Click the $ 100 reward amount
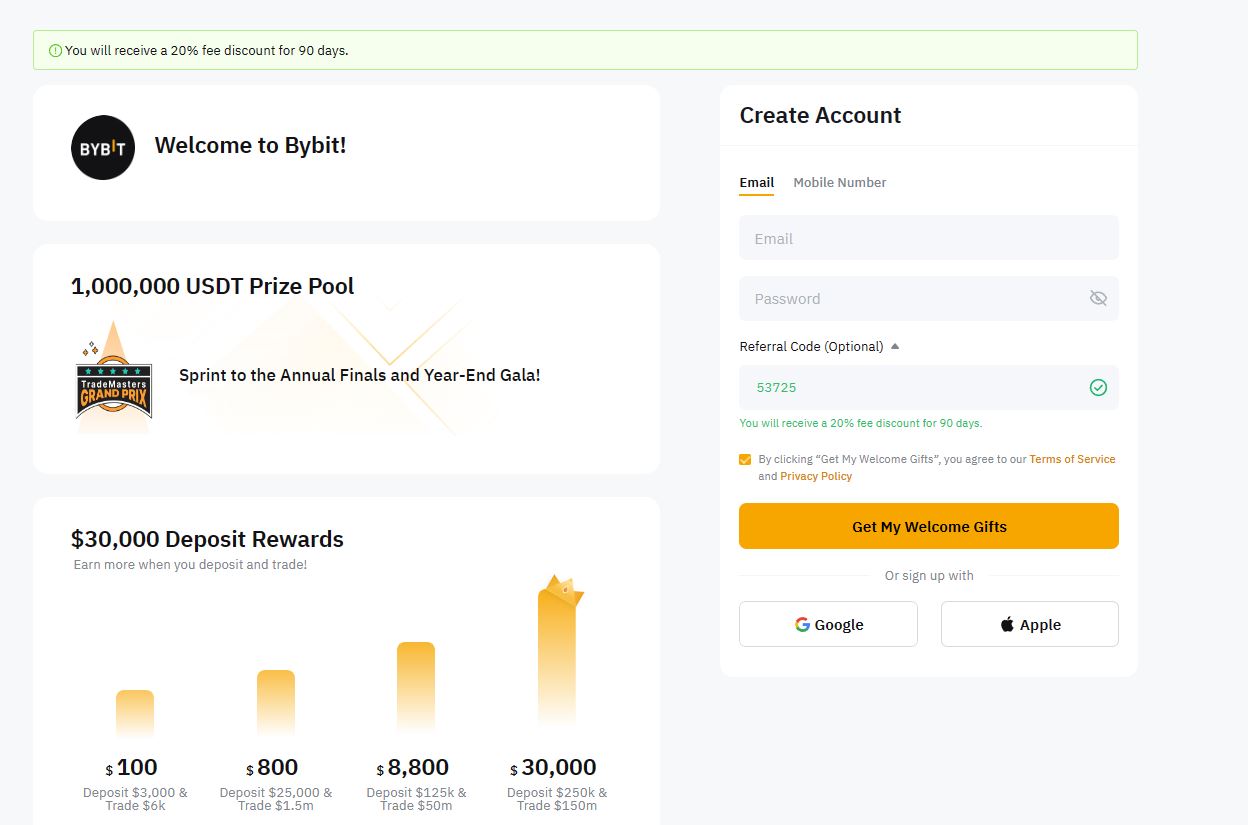Viewport: 1248px width, 825px height. (131, 767)
